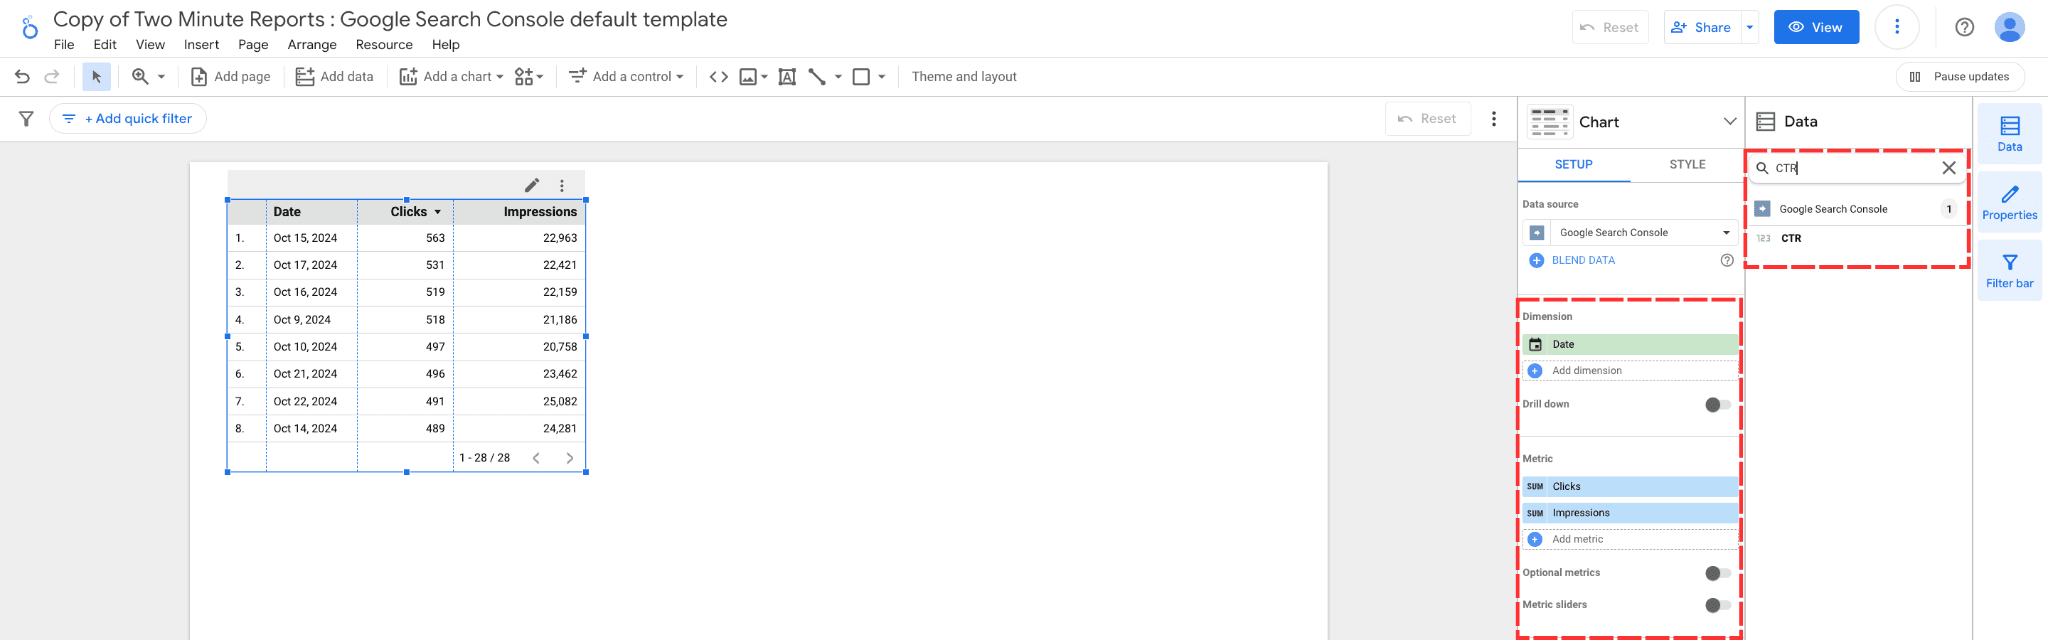This screenshot has height=640, width=2048.
Task: Turn on Metric sliders toggle
Action: (x=1717, y=605)
